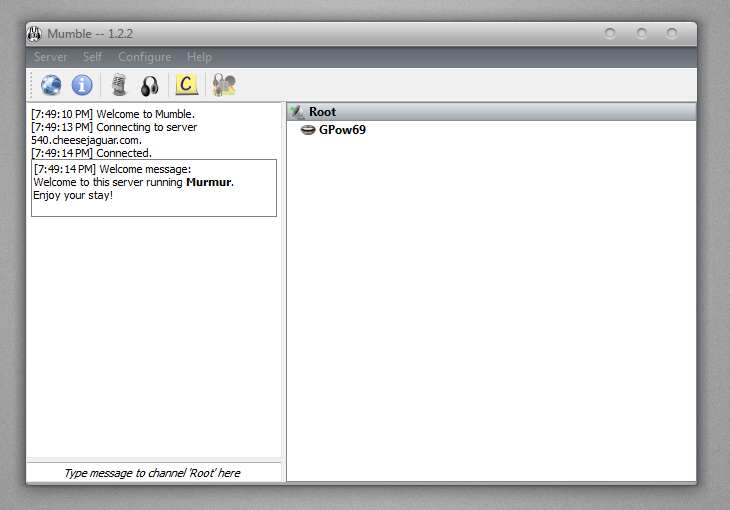Open the Configure menu
This screenshot has height=510, width=730.
pyautogui.click(x=144, y=57)
